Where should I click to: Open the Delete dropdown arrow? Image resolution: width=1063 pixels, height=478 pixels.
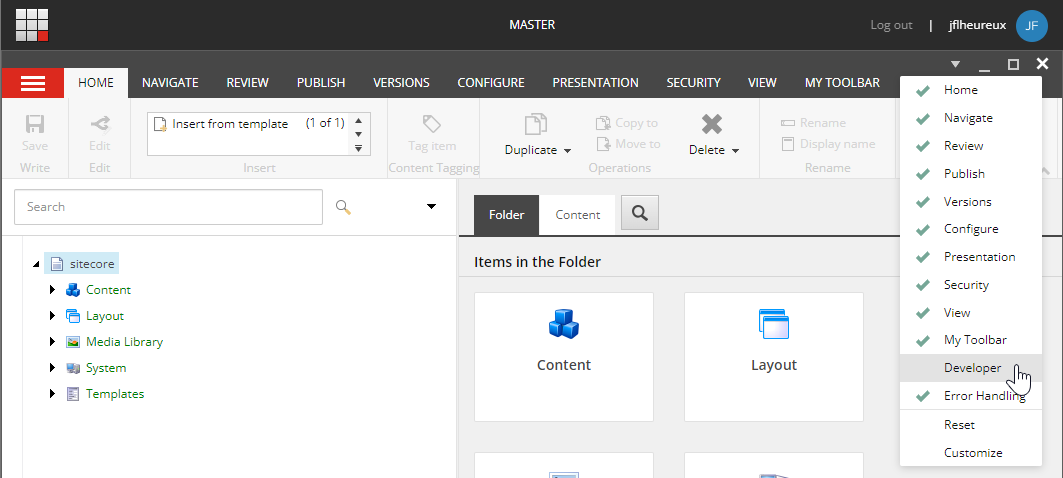point(736,151)
